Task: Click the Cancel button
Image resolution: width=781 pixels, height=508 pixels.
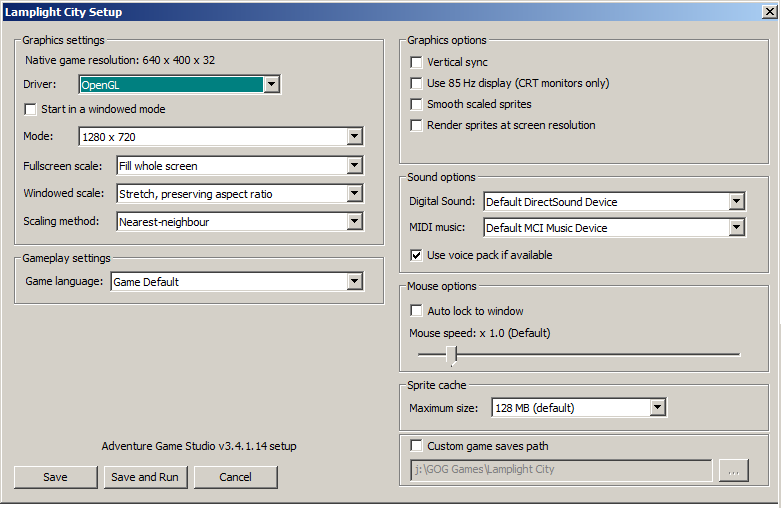Action: (x=236, y=477)
